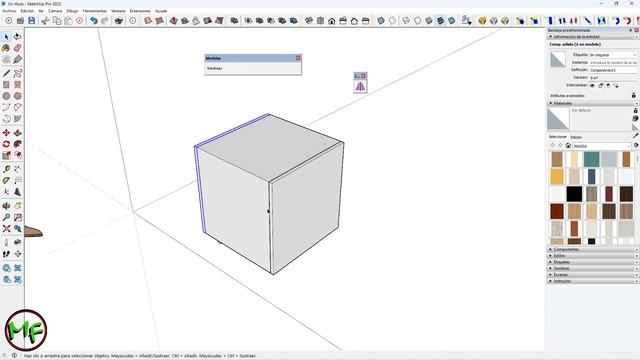Select the teal material swatch

click(x=591, y=160)
